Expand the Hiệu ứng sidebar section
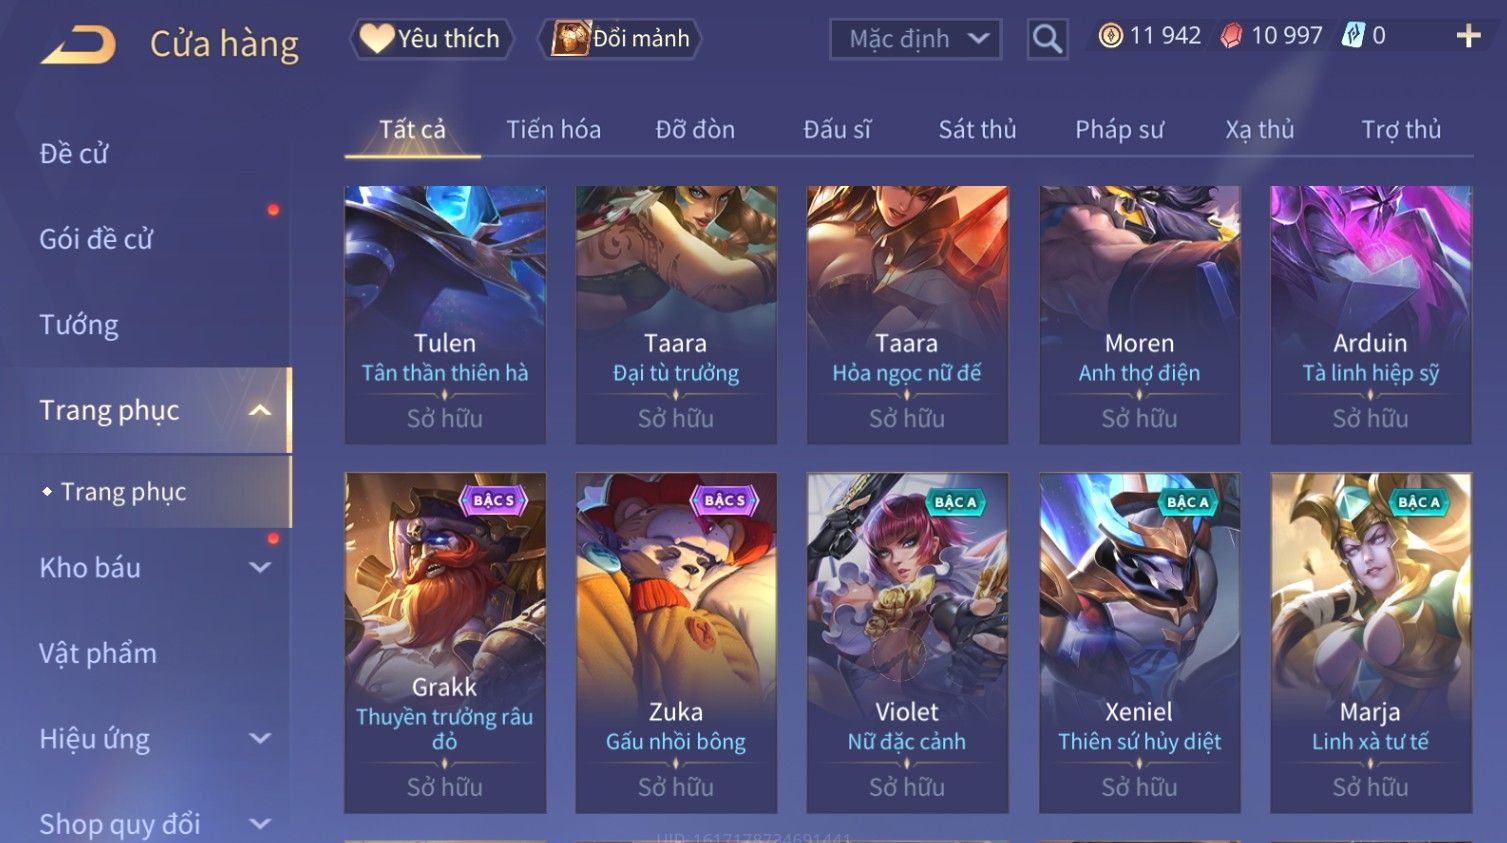Screen dimensions: 1507x843 (260, 739)
